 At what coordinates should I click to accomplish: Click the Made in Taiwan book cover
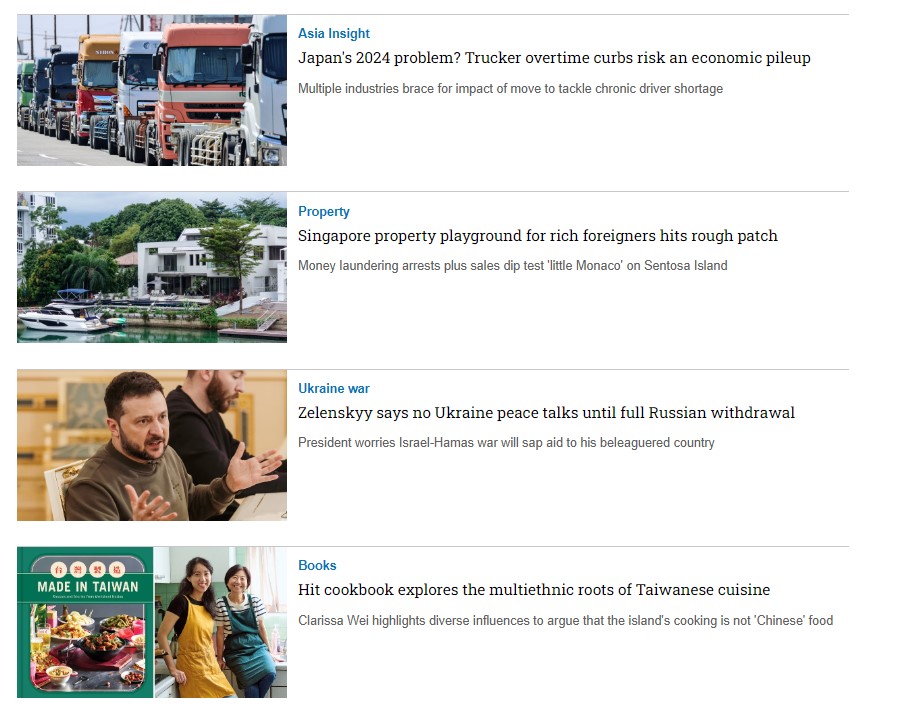point(85,622)
